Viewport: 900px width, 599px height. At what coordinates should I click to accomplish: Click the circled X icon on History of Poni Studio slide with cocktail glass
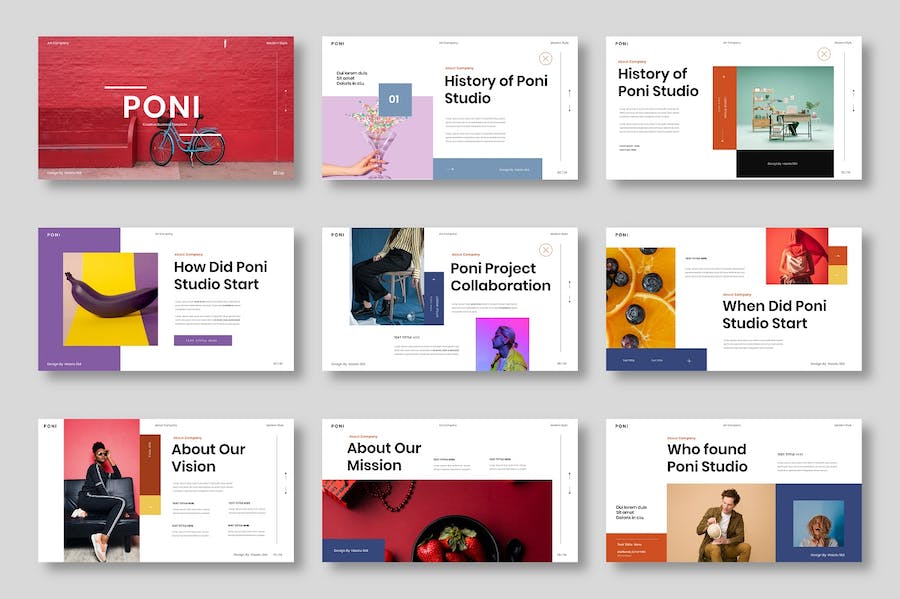(x=546, y=58)
